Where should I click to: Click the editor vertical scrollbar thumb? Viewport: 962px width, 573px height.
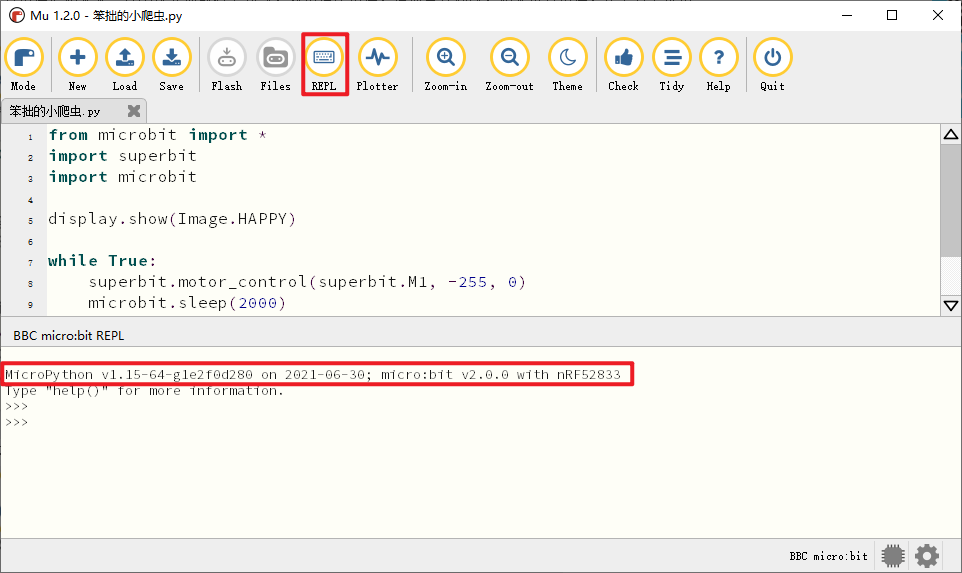[951, 201]
